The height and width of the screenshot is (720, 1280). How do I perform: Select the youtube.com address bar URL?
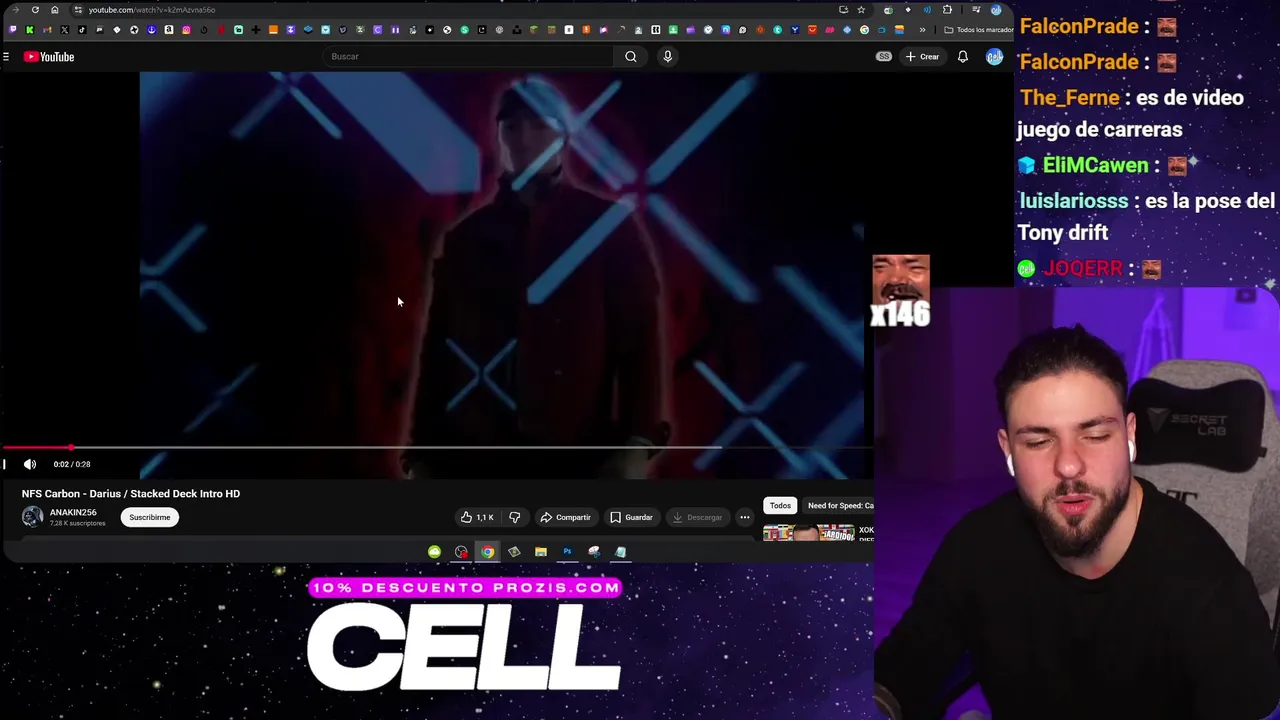click(x=152, y=10)
